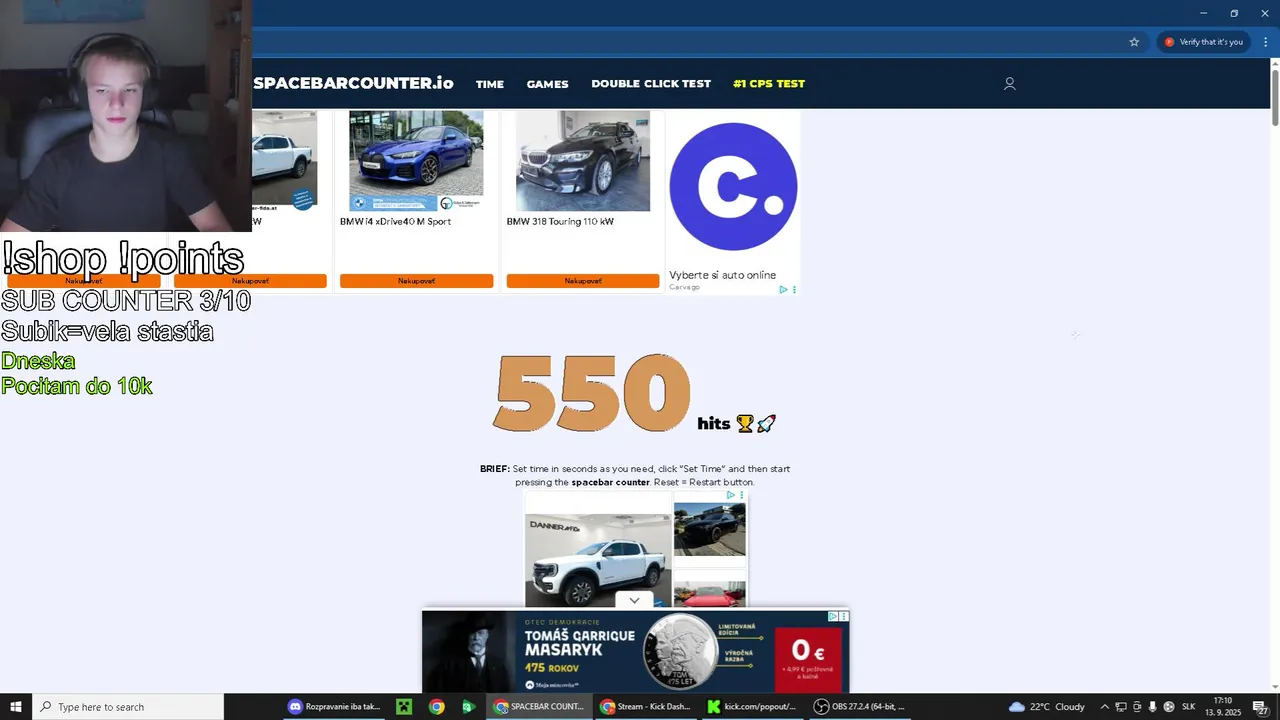1280x720 pixels.
Task: Click the BMW 318 Touring ad image
Action: tap(583, 161)
